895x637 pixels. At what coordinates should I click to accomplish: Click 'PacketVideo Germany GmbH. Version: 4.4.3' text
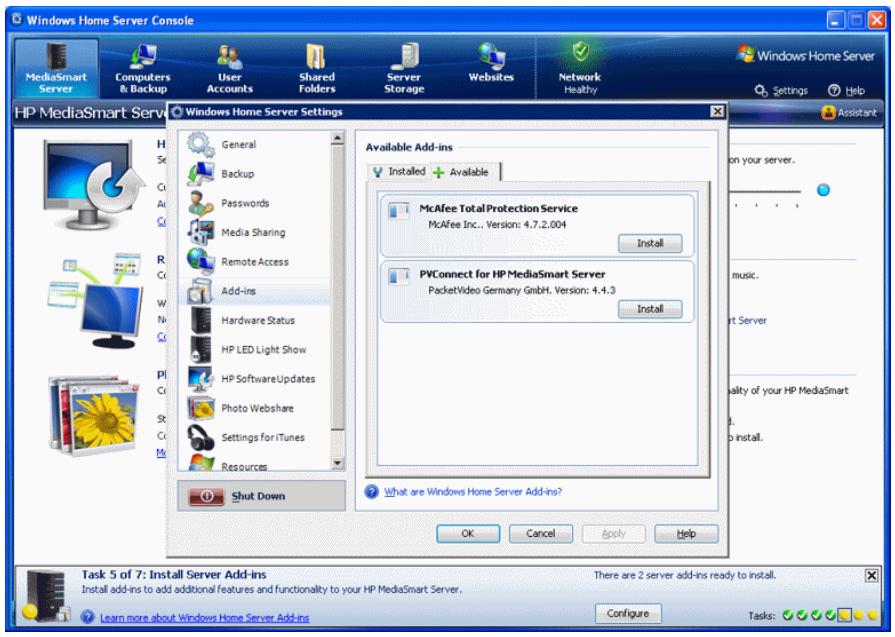tap(522, 290)
